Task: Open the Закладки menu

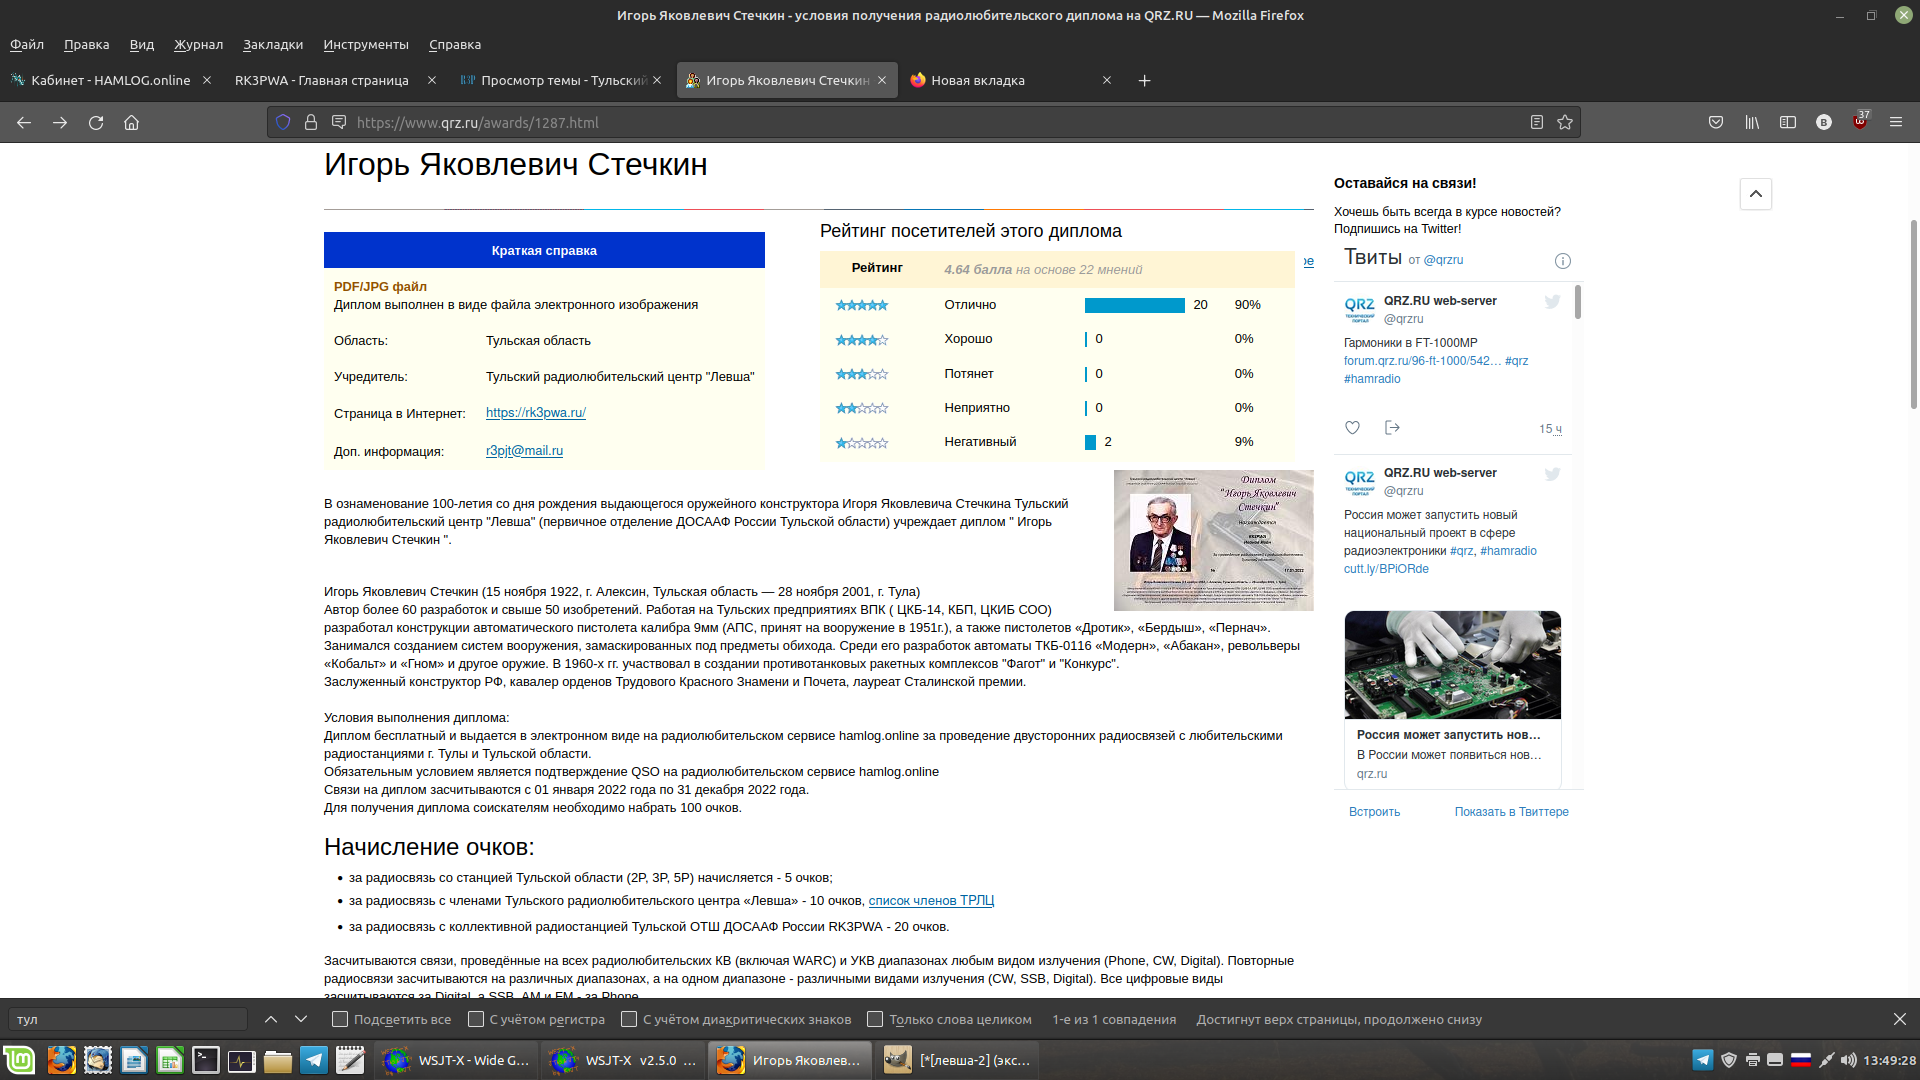Action: (x=273, y=44)
